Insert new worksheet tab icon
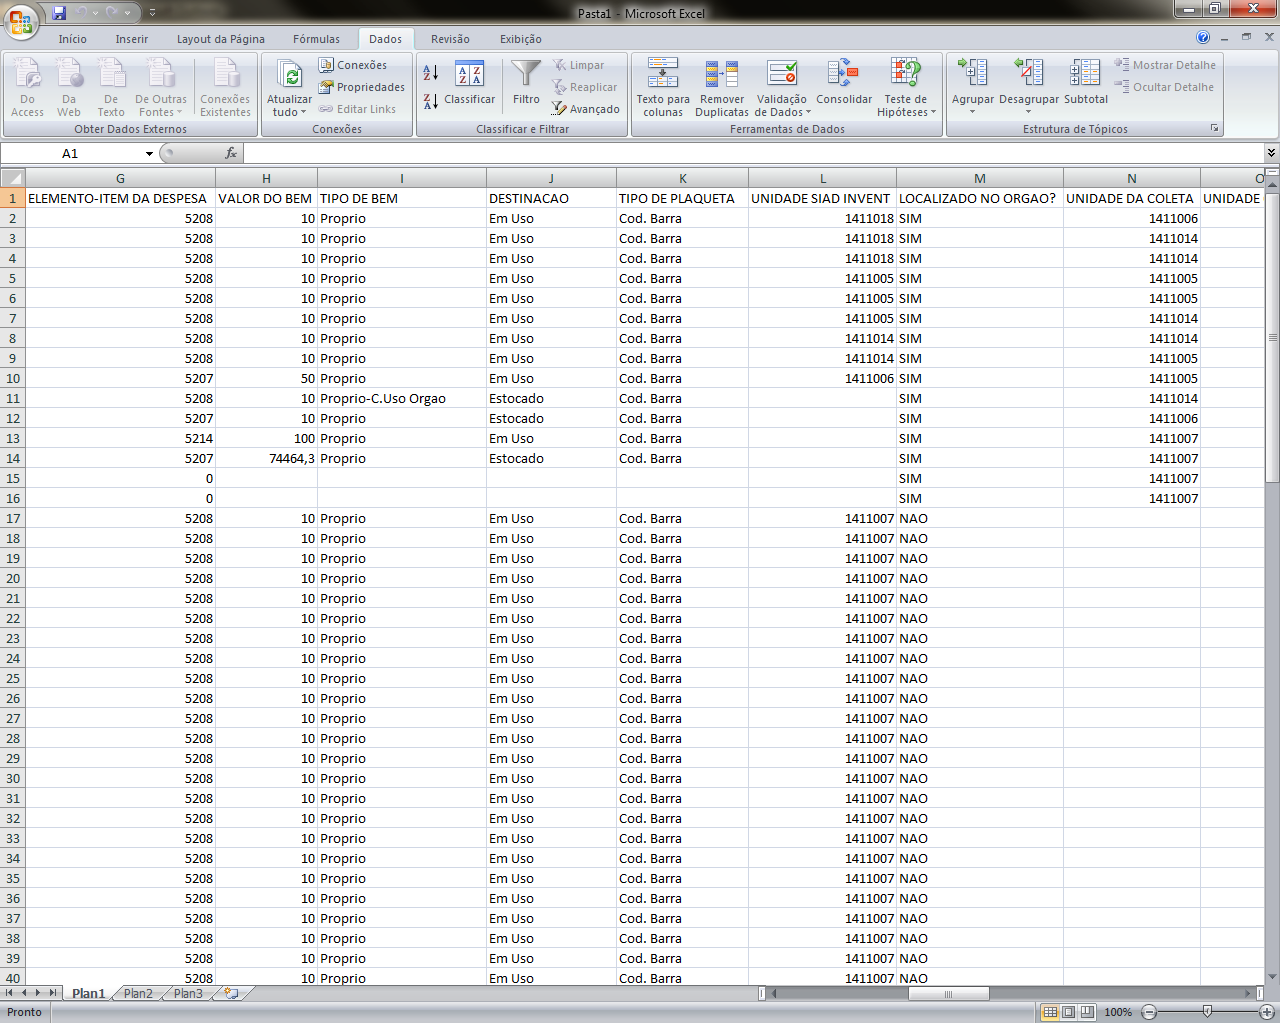 tap(232, 993)
